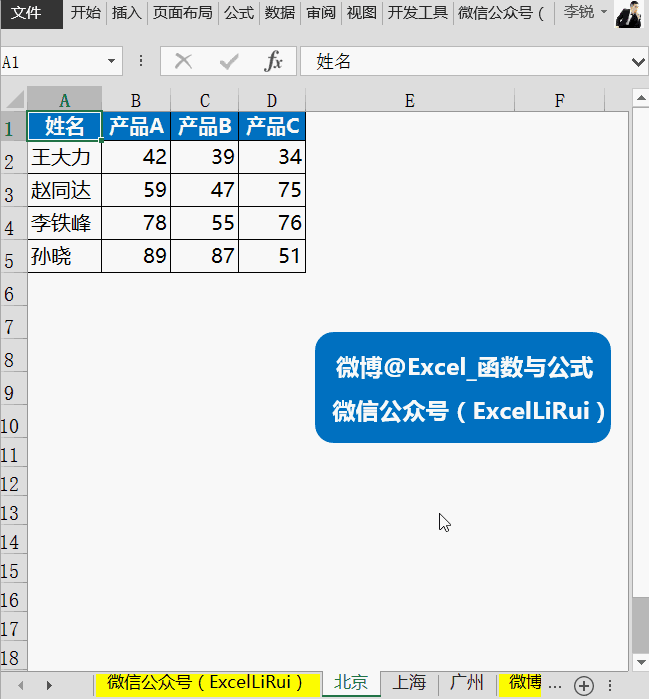This screenshot has width=649, height=699.
Task: Select column C header
Action: click(205, 100)
